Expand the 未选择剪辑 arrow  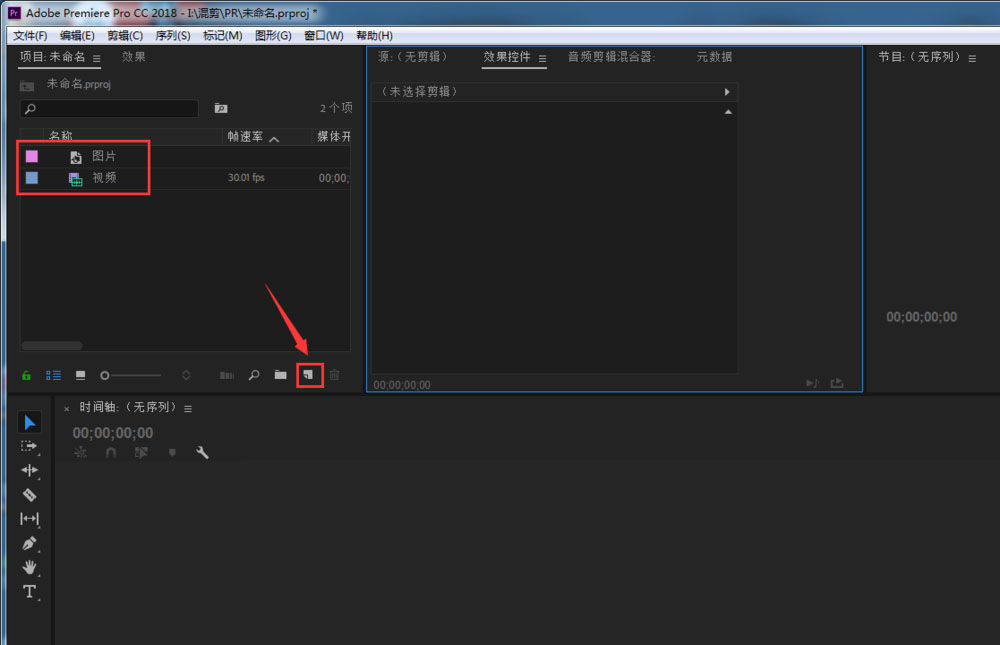727,92
